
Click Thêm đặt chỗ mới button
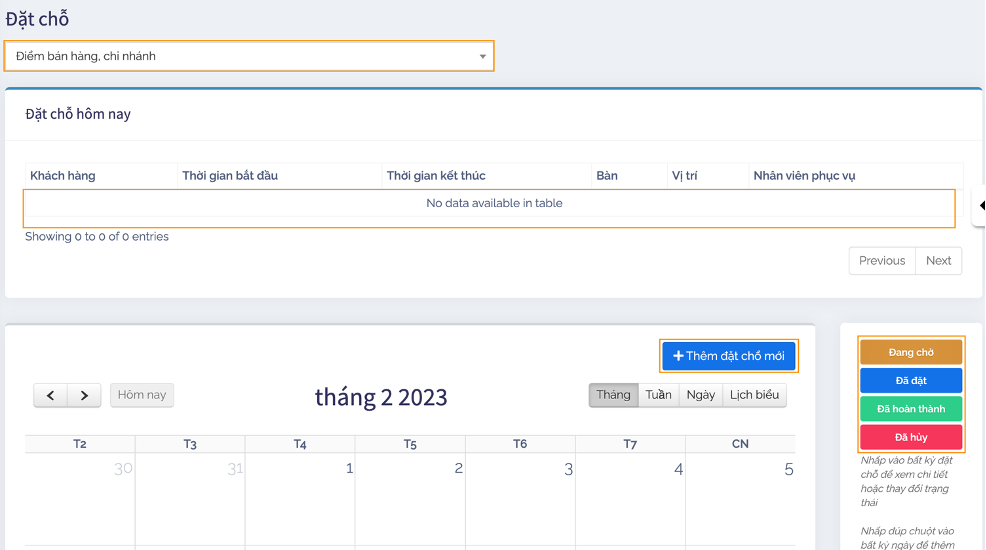[729, 356]
